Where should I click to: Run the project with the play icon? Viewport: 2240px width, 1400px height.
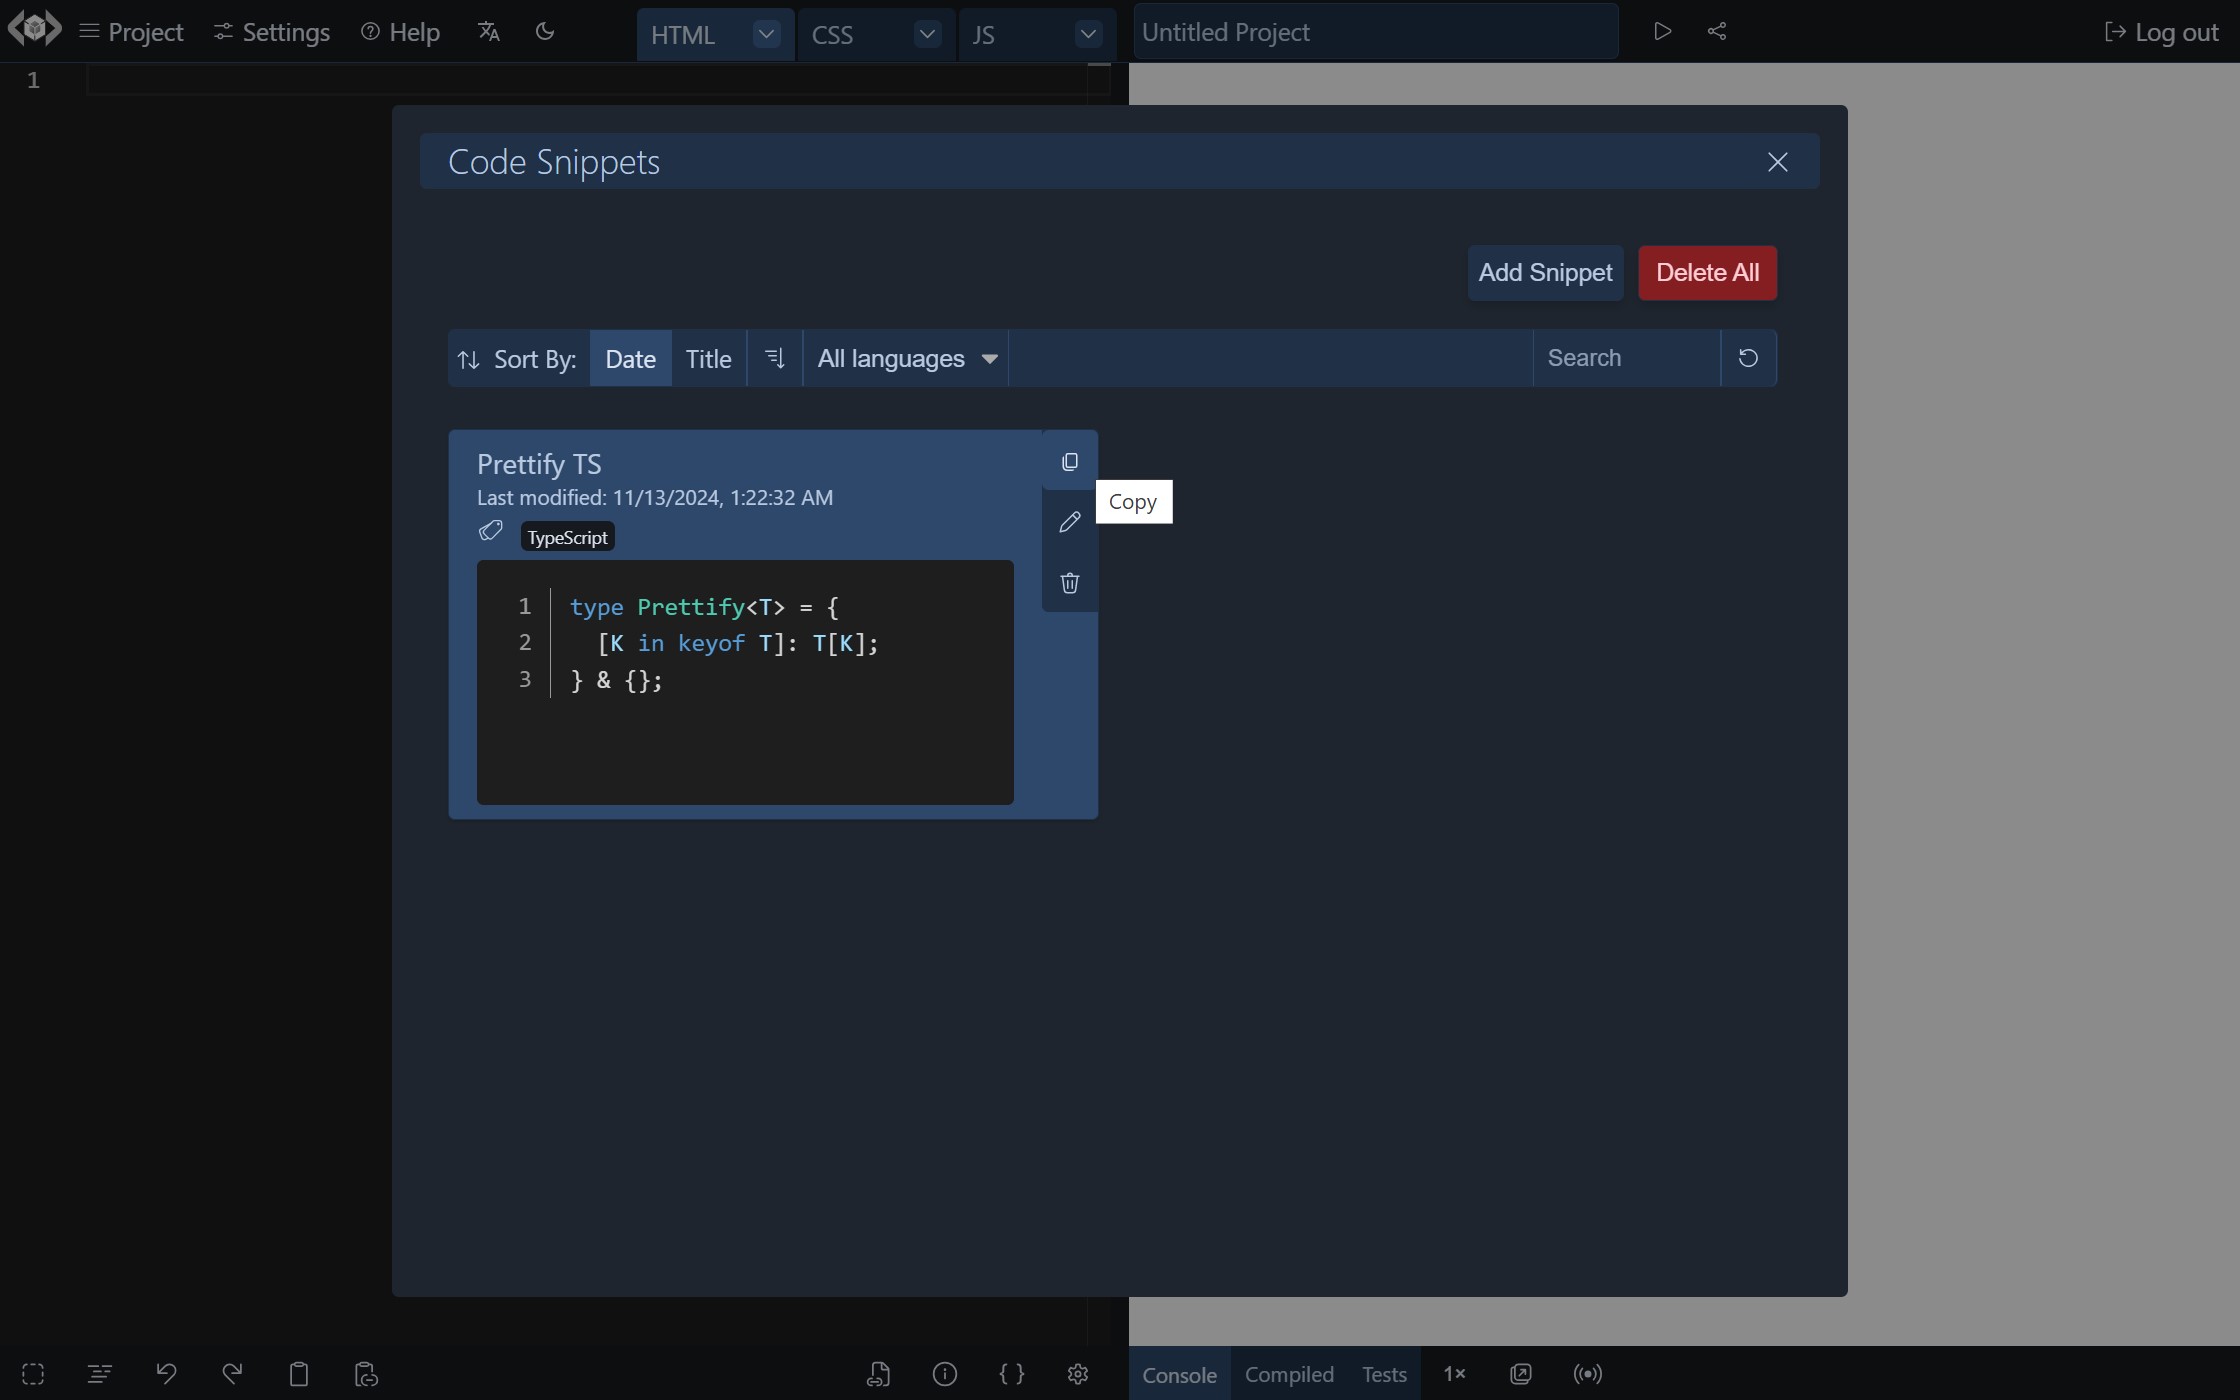pyautogui.click(x=1662, y=31)
